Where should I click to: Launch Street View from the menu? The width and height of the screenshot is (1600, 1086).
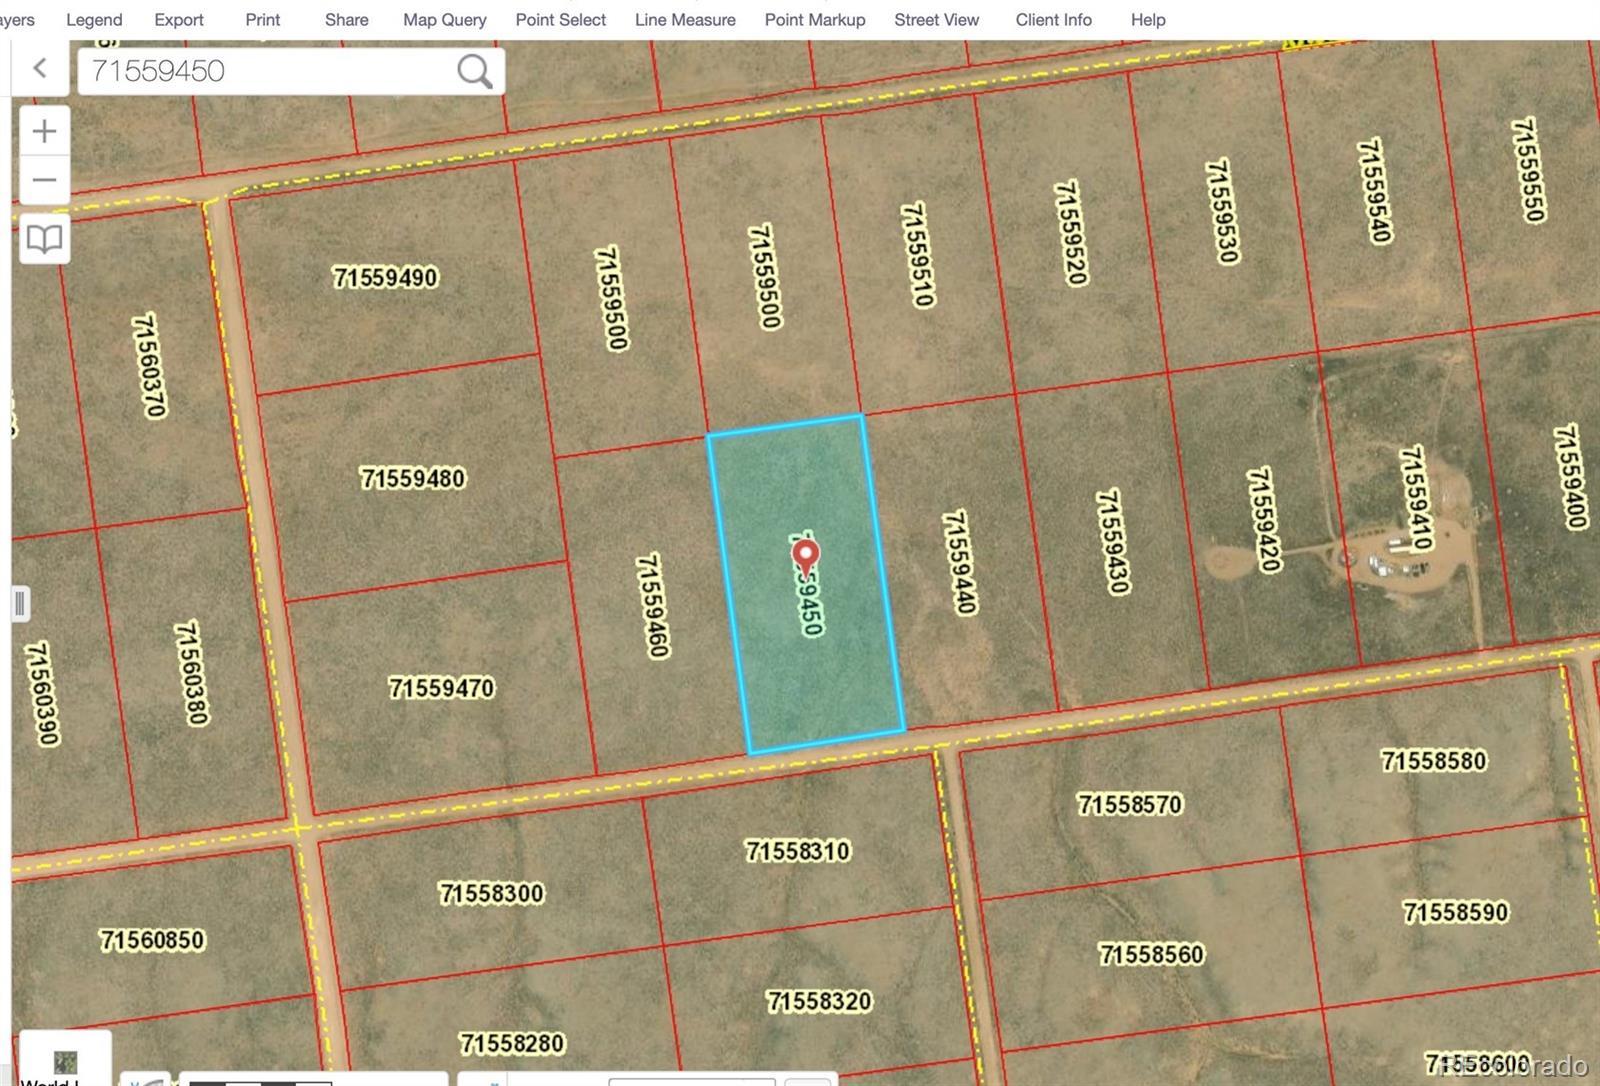point(937,20)
